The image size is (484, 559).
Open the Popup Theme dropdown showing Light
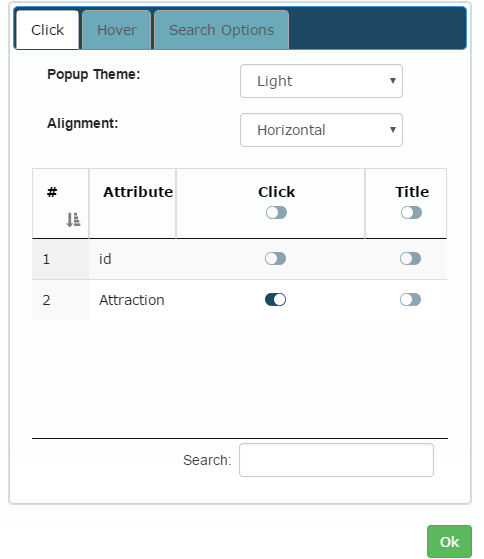(321, 81)
